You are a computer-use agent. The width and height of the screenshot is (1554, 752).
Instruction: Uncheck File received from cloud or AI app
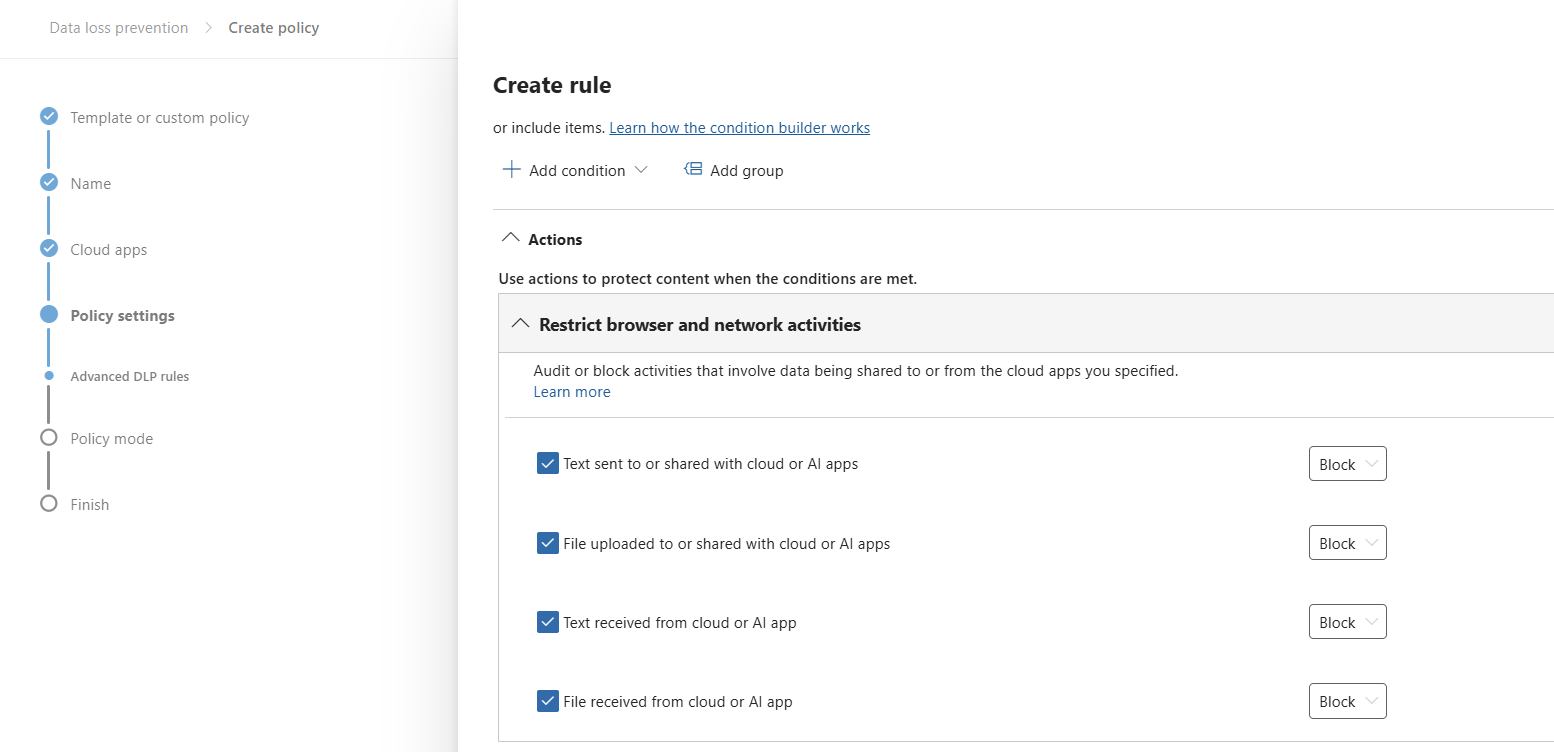[548, 701]
